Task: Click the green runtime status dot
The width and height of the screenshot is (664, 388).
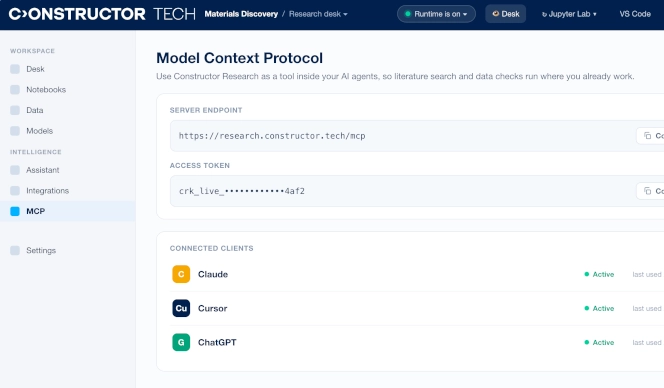Action: [408, 14]
